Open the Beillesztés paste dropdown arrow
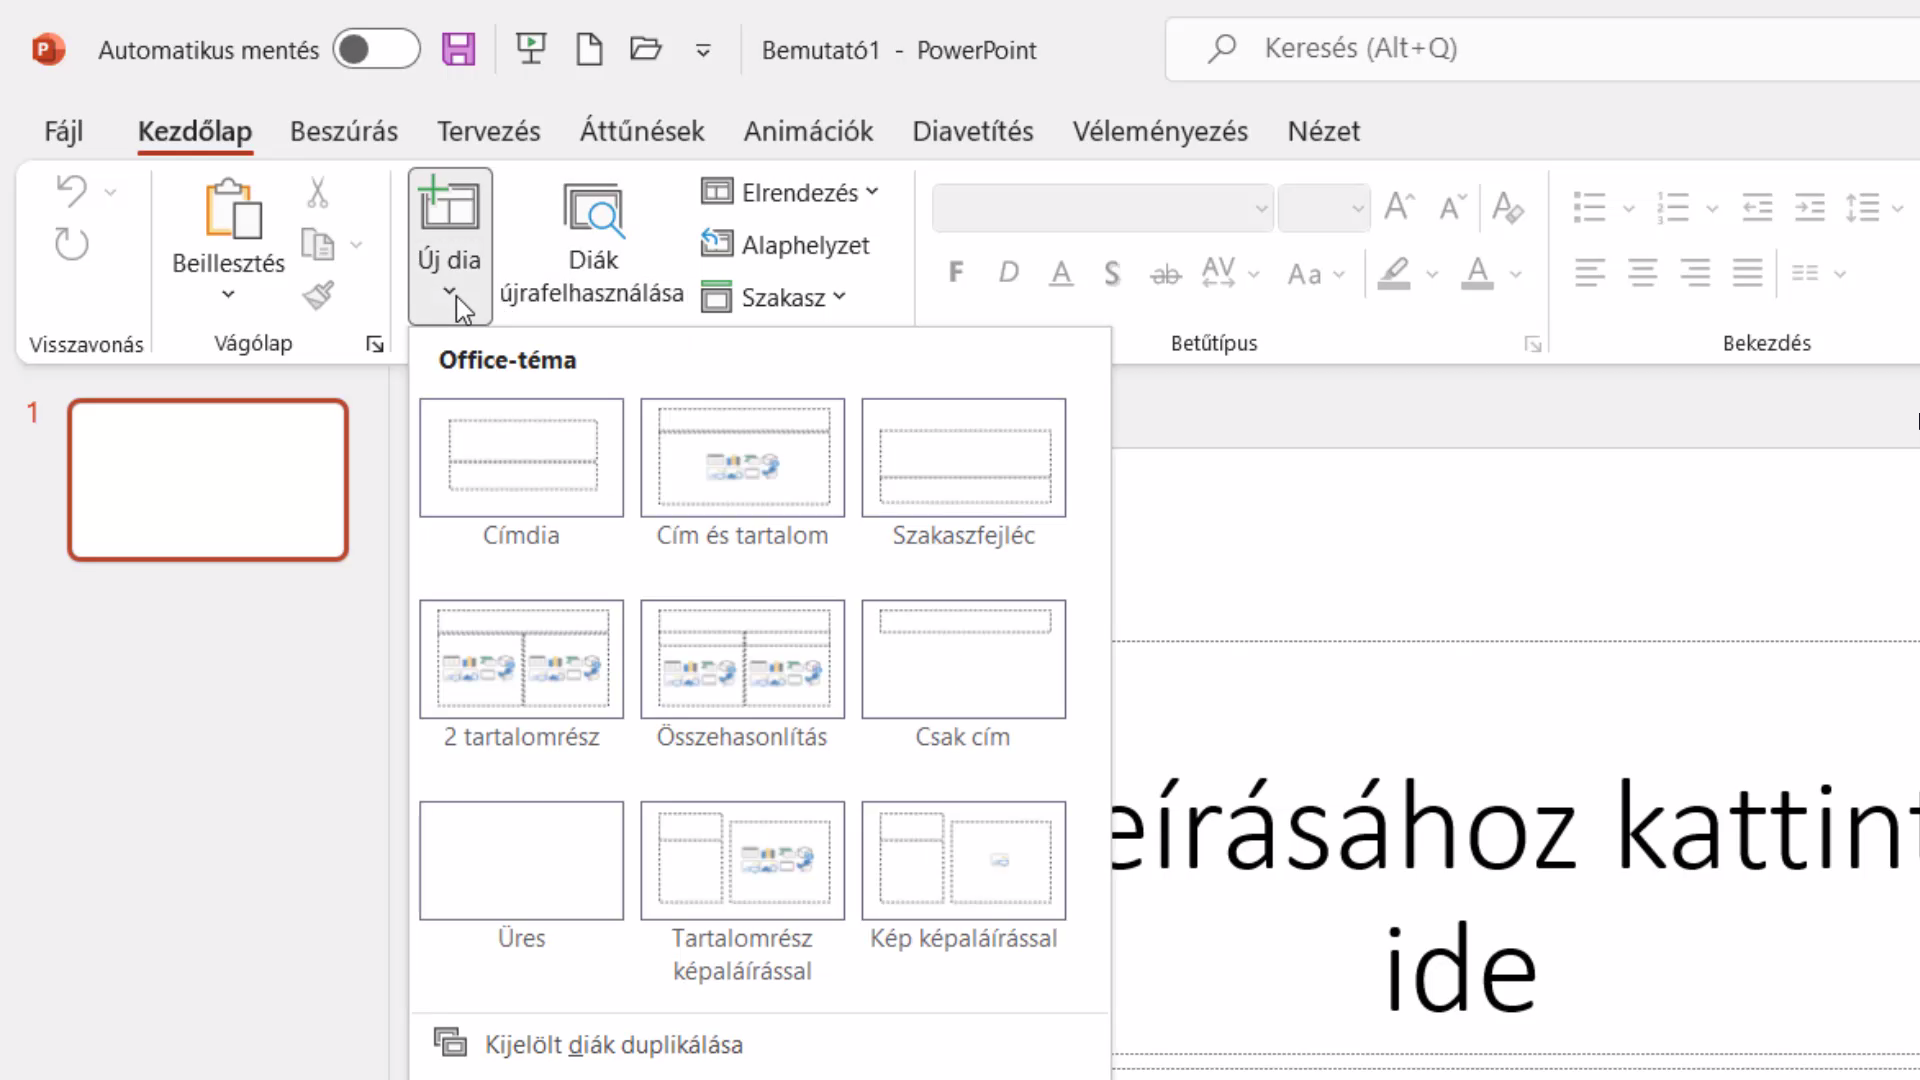 click(228, 294)
